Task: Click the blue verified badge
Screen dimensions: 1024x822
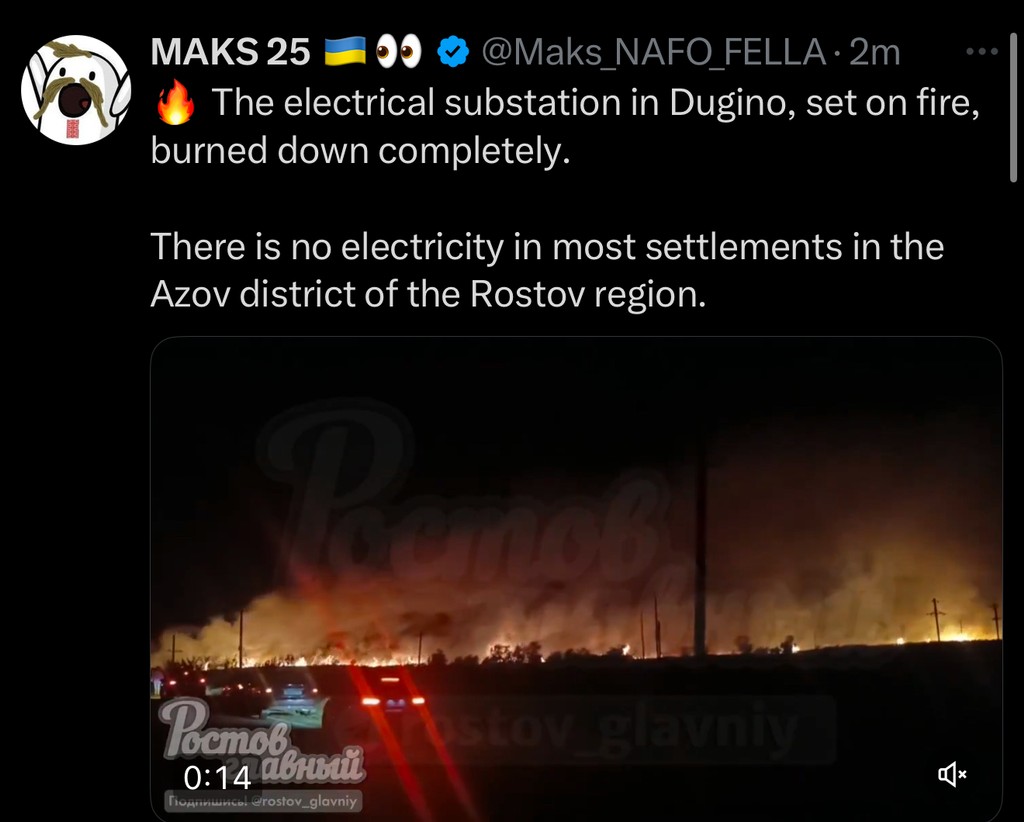Action: [453, 52]
